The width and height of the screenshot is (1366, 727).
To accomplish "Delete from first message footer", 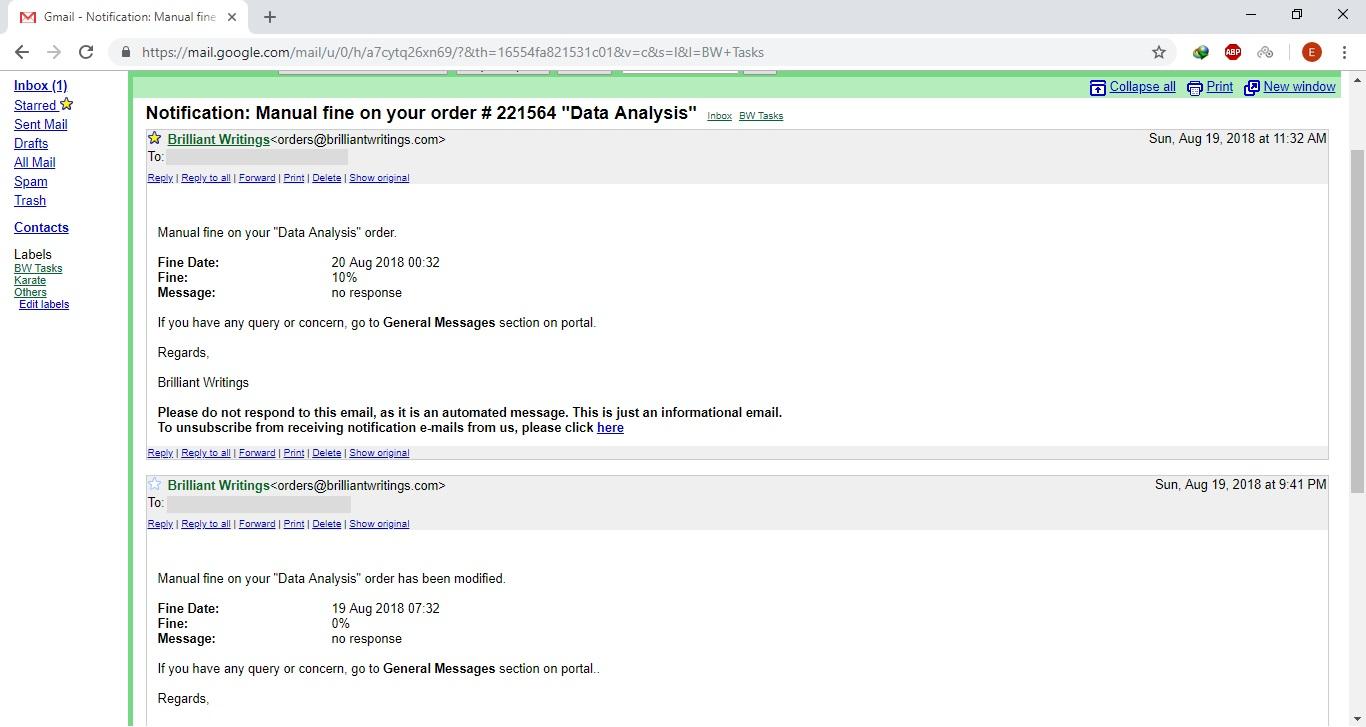I will click(x=326, y=453).
